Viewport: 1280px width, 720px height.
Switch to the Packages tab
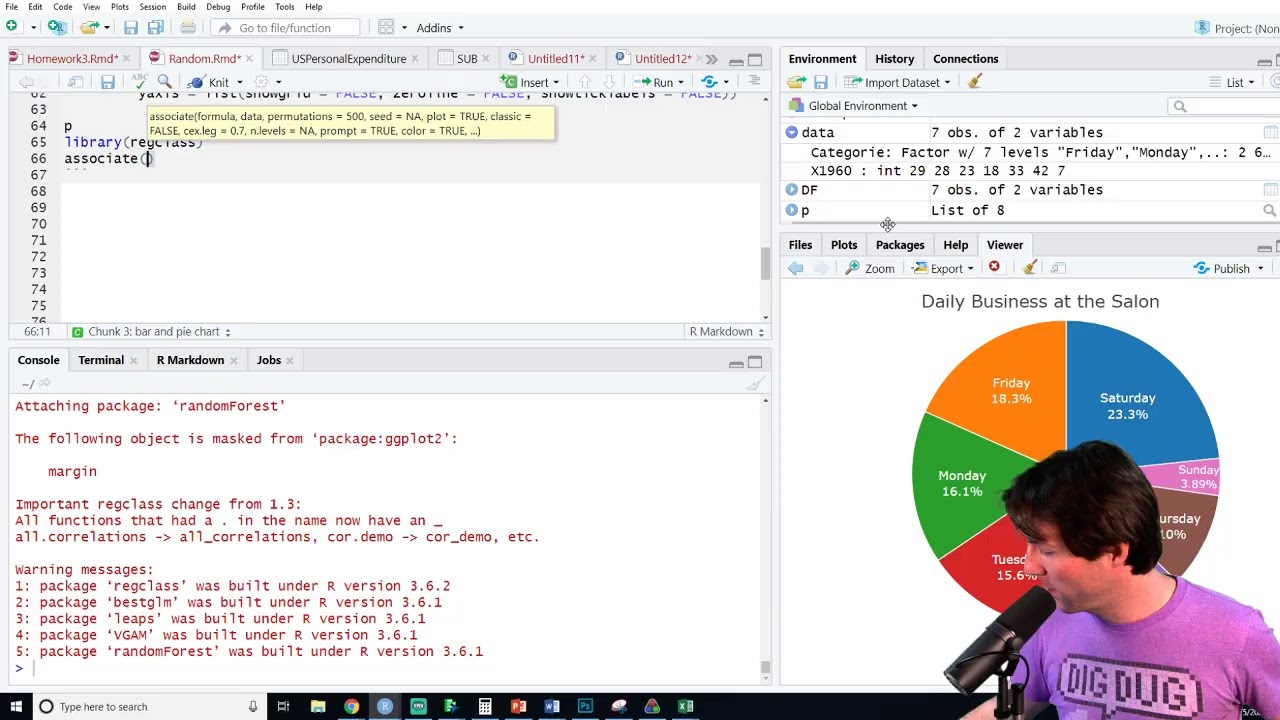[x=900, y=245]
